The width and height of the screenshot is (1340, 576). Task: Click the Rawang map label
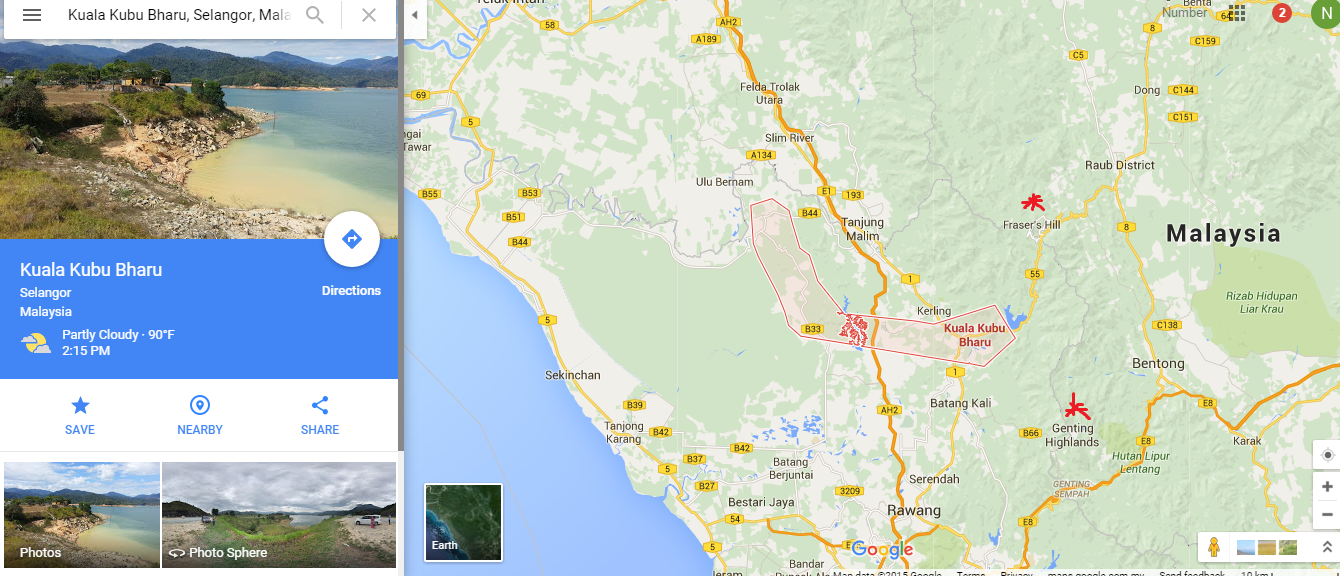click(915, 510)
